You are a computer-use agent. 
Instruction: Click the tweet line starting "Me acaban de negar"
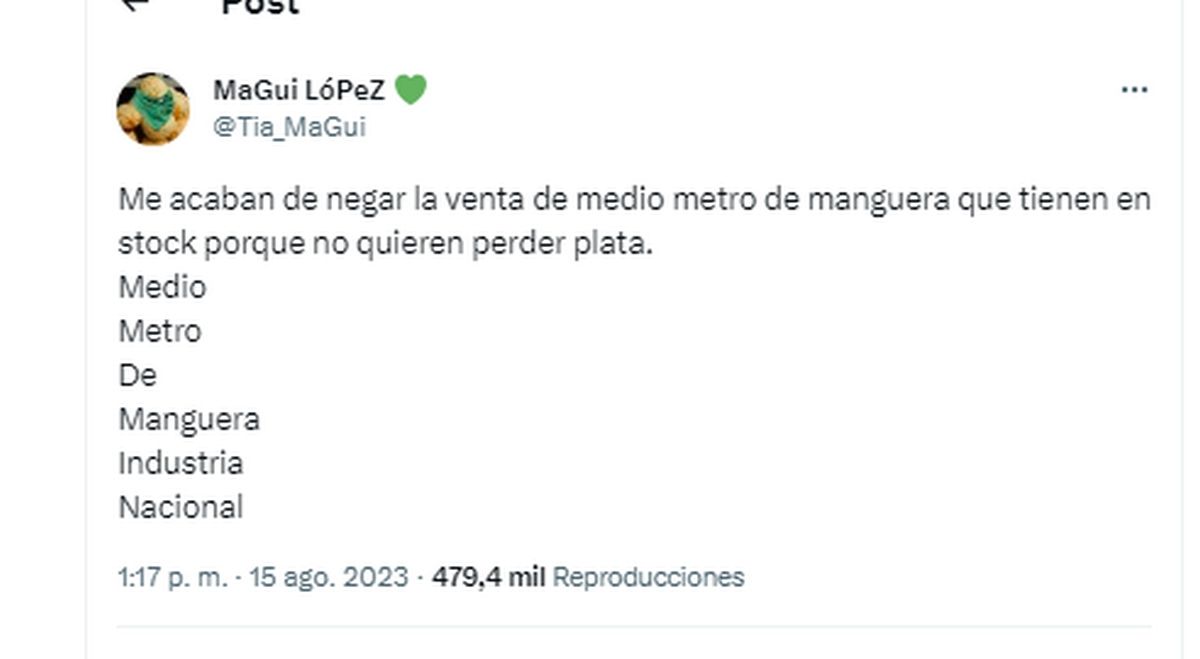click(x=634, y=199)
